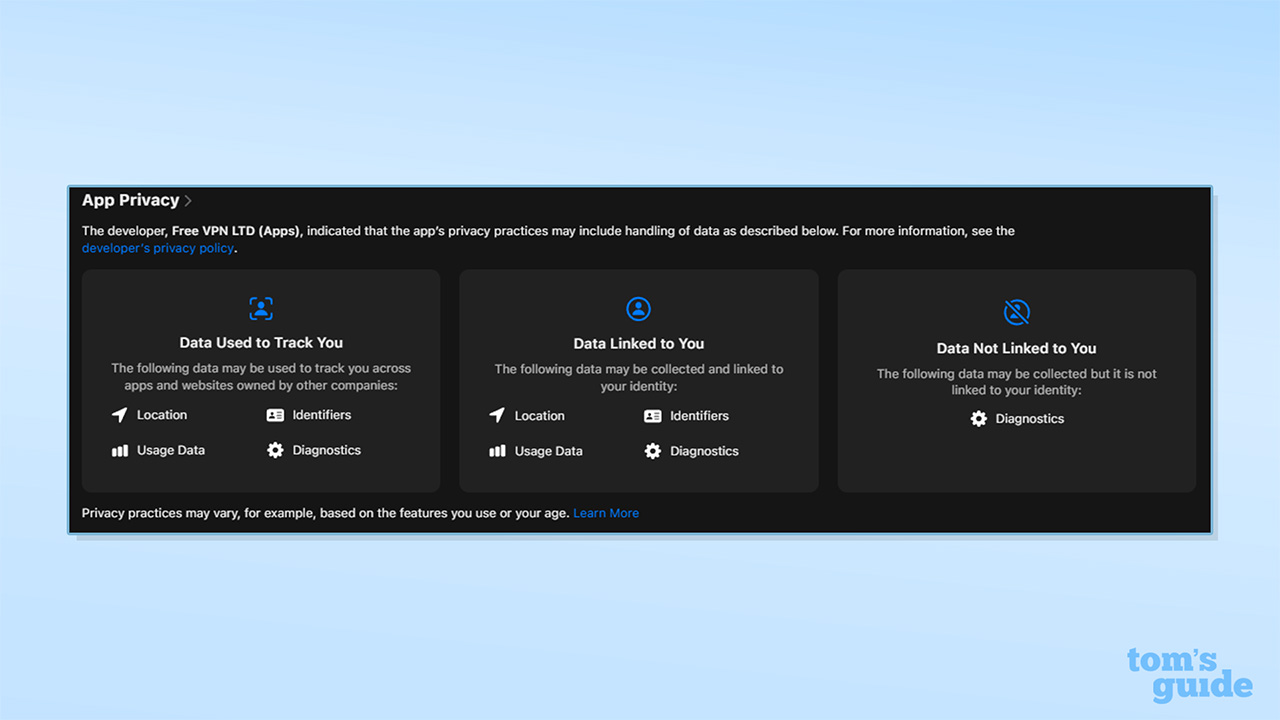Viewport: 1280px width, 720px height.
Task: Select the Usage Data bar chart icon
Action: [x=120, y=450]
